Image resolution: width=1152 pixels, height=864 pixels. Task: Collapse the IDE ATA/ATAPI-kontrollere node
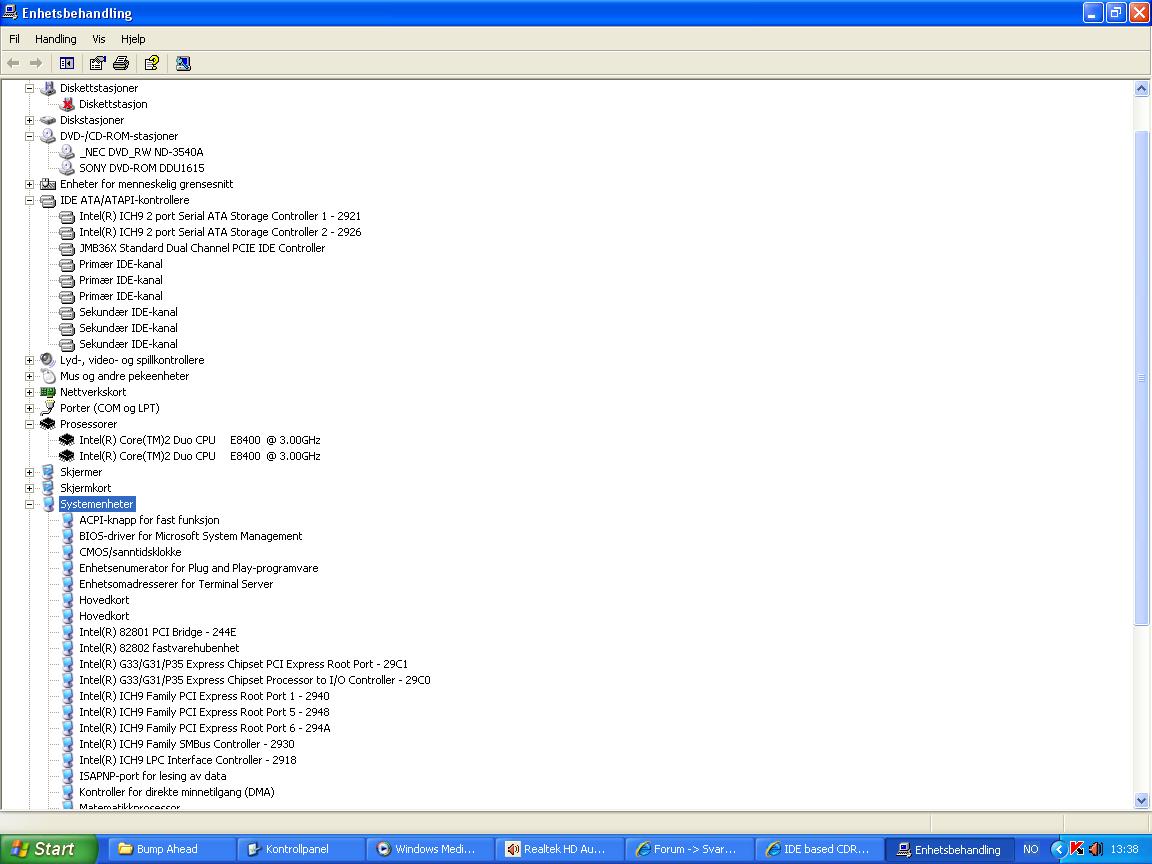click(x=29, y=201)
